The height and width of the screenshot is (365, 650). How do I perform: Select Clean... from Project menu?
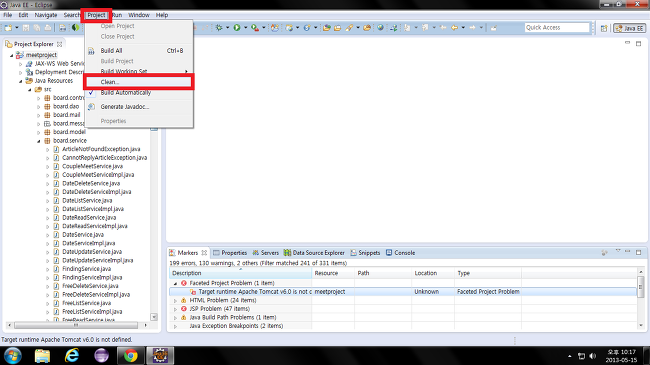point(139,82)
